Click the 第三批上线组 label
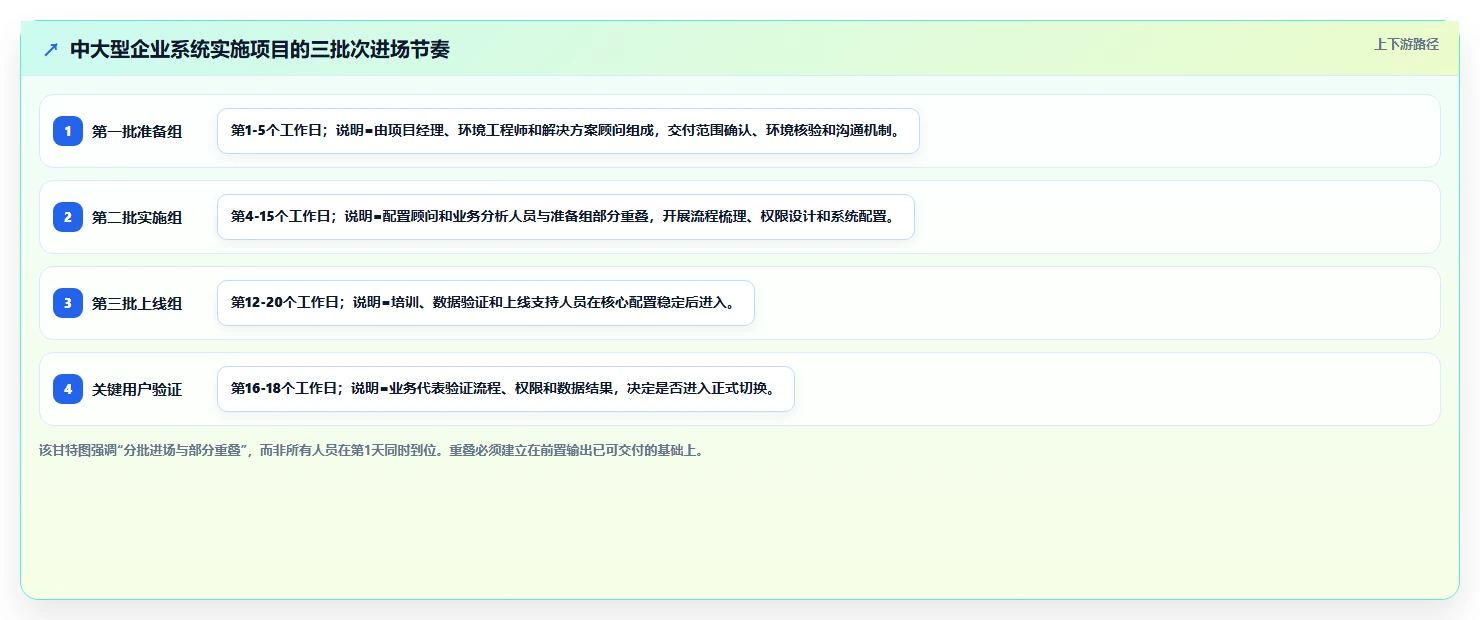This screenshot has width=1480, height=620. (x=137, y=303)
